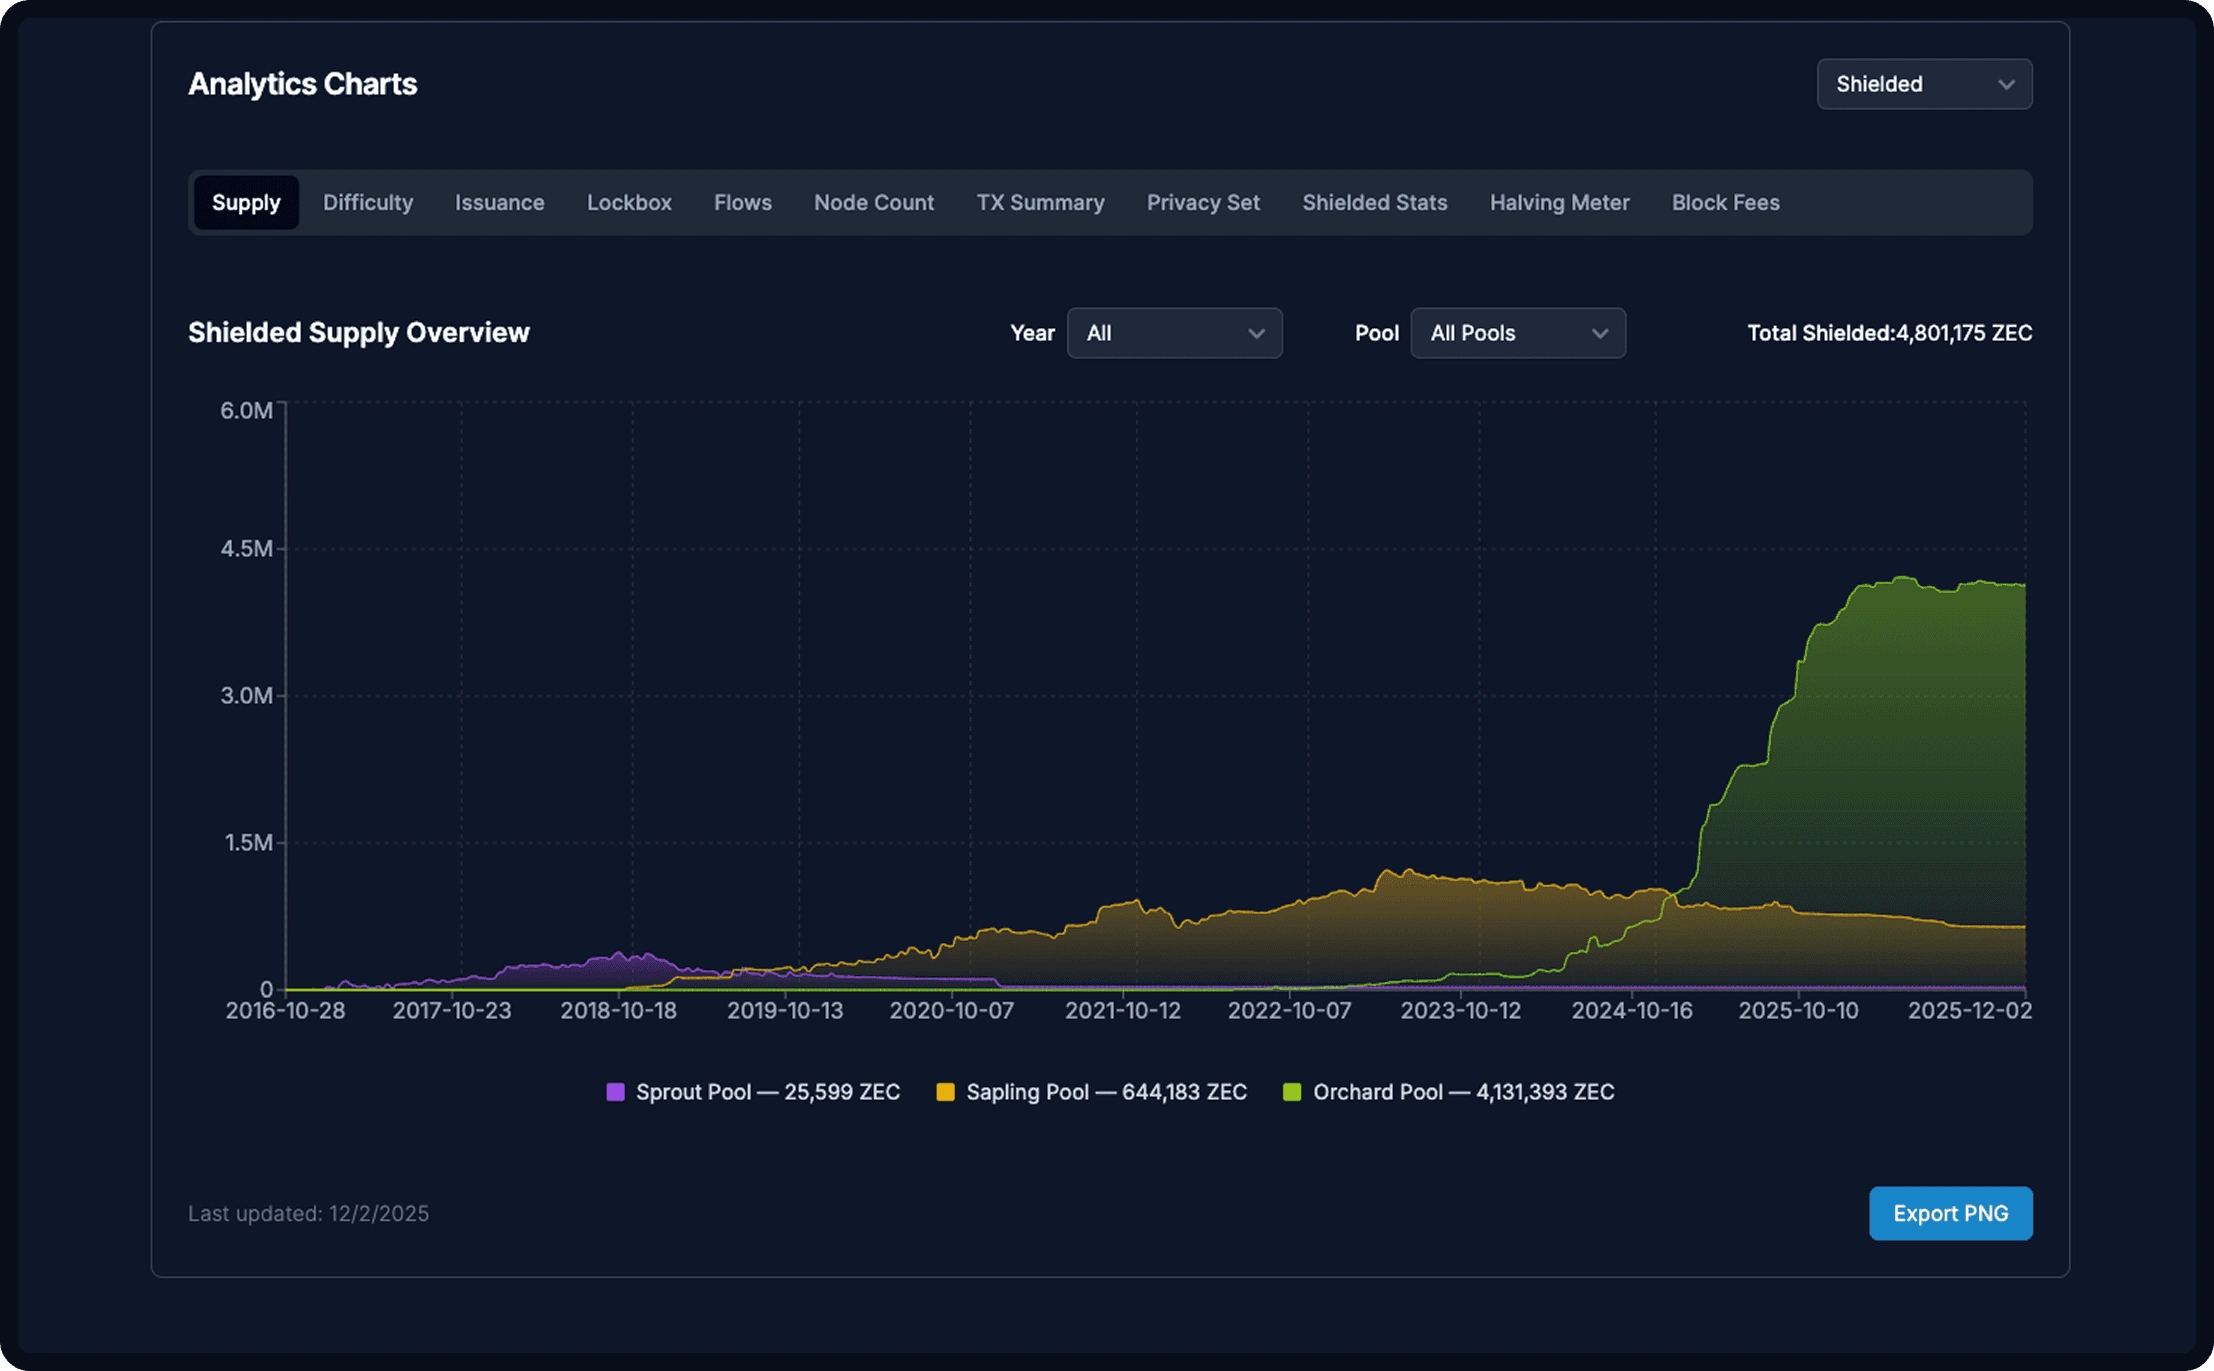Viewport: 2214px width, 1371px height.
Task: Open the Issuance tab
Action: [x=499, y=203]
